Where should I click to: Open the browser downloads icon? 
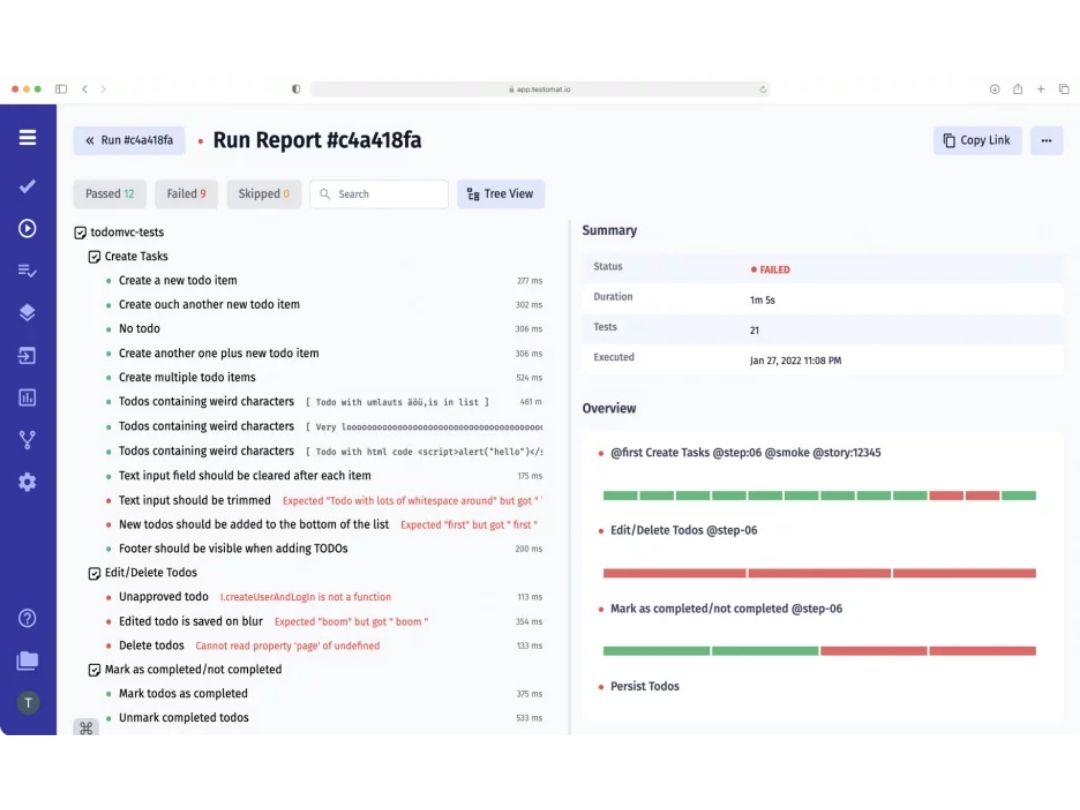coord(995,89)
